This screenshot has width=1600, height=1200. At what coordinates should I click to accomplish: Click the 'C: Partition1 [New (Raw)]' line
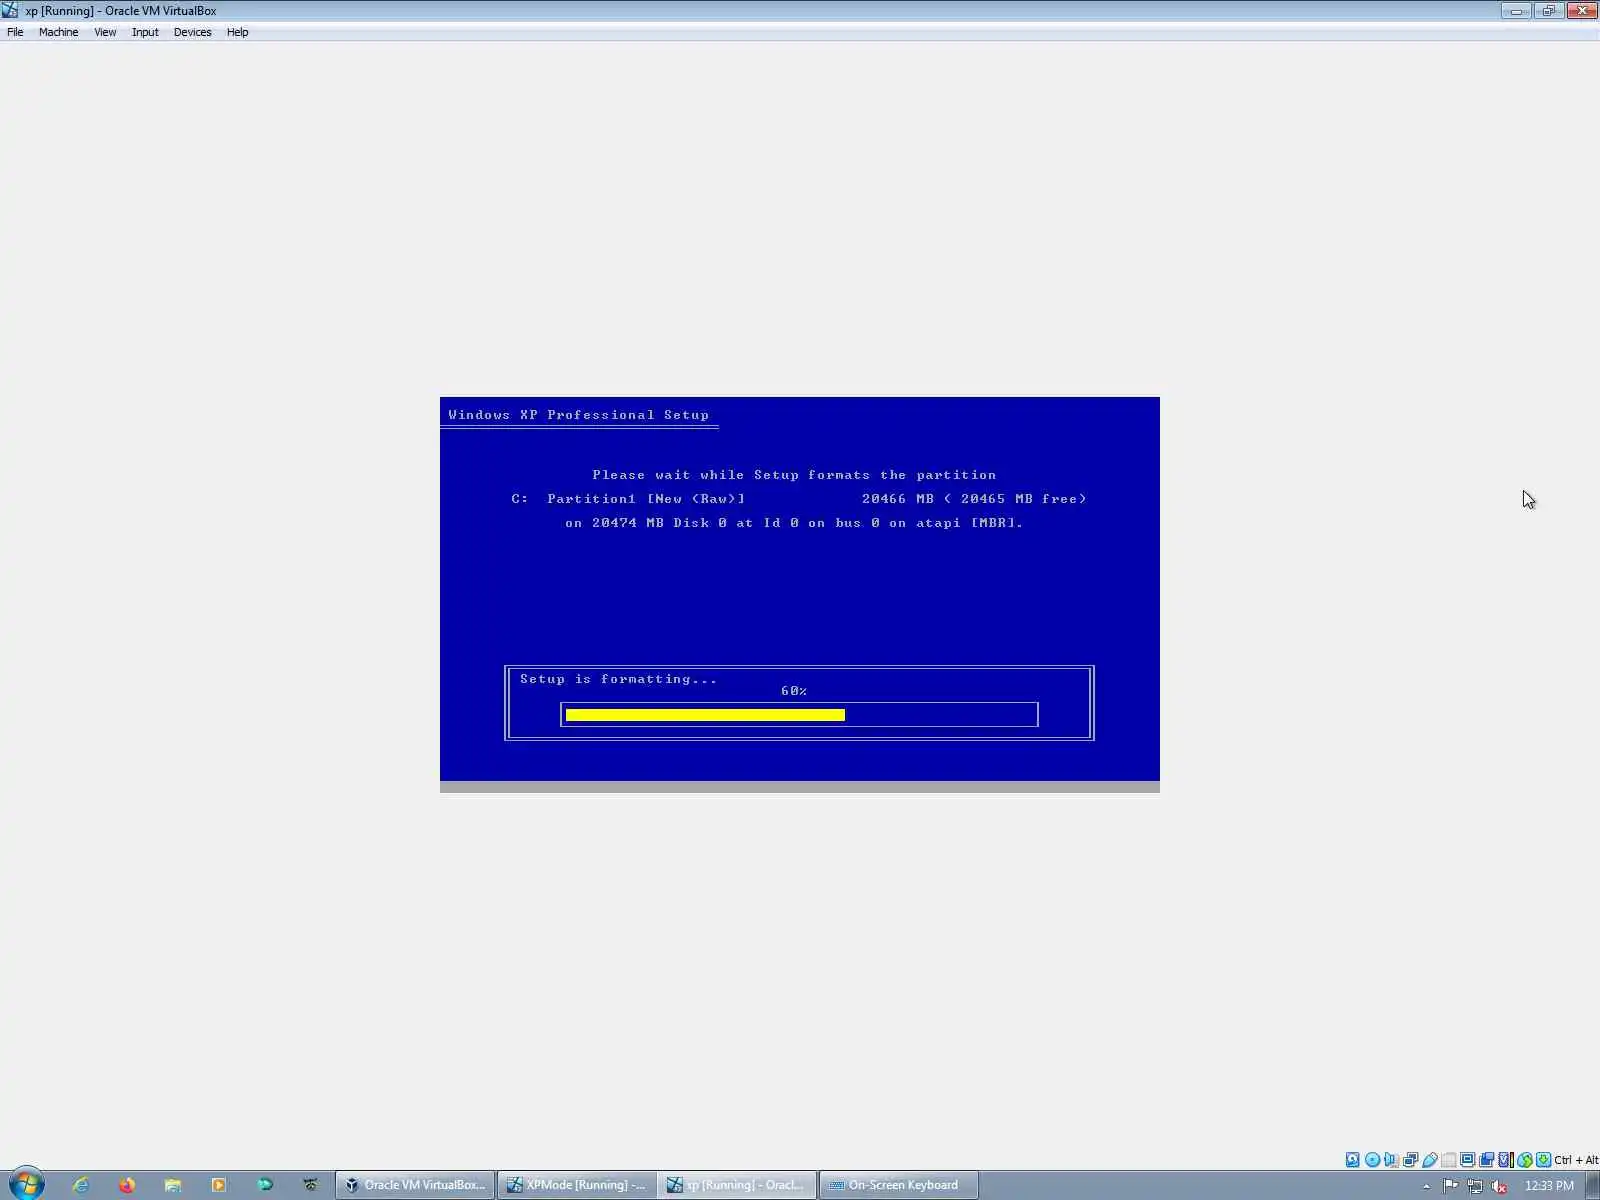pos(799,499)
